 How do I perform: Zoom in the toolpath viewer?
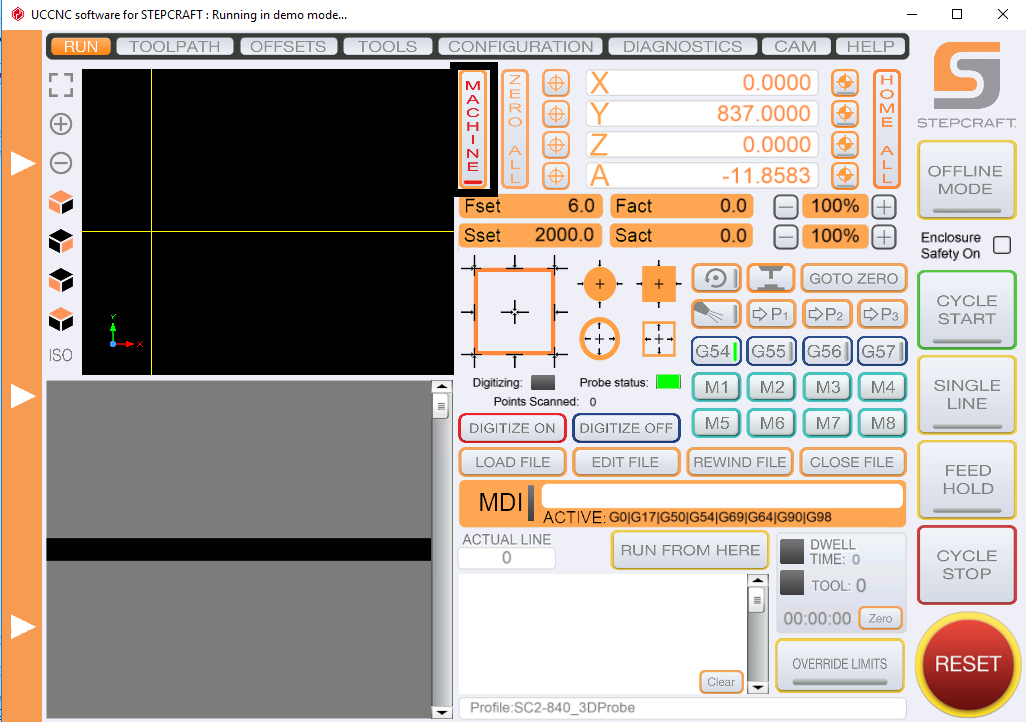[61, 124]
